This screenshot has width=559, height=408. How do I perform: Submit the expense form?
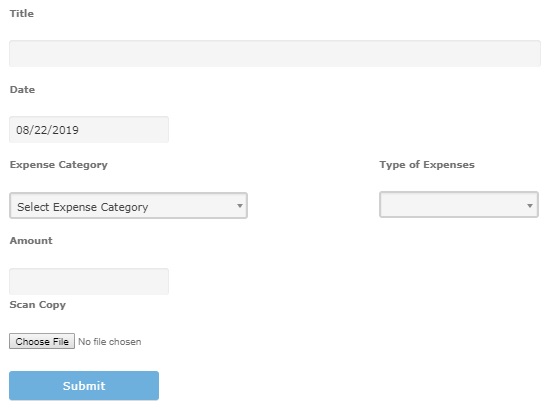tap(84, 386)
